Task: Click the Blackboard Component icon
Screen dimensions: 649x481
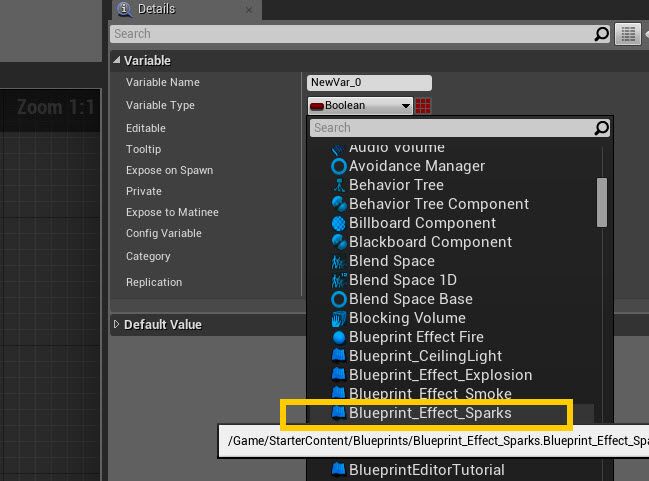Action: 339,242
